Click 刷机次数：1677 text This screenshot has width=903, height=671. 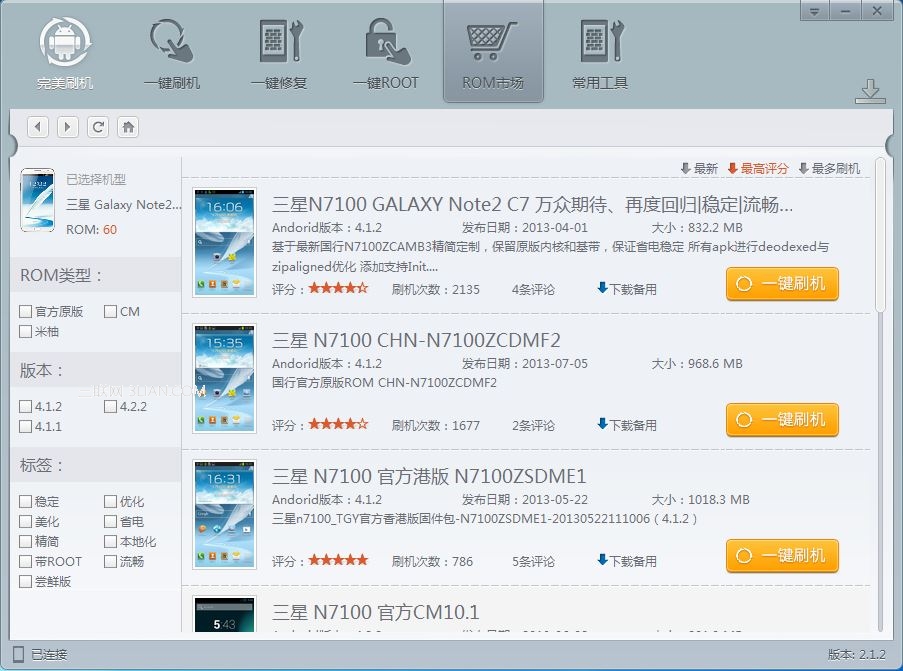pyautogui.click(x=435, y=425)
